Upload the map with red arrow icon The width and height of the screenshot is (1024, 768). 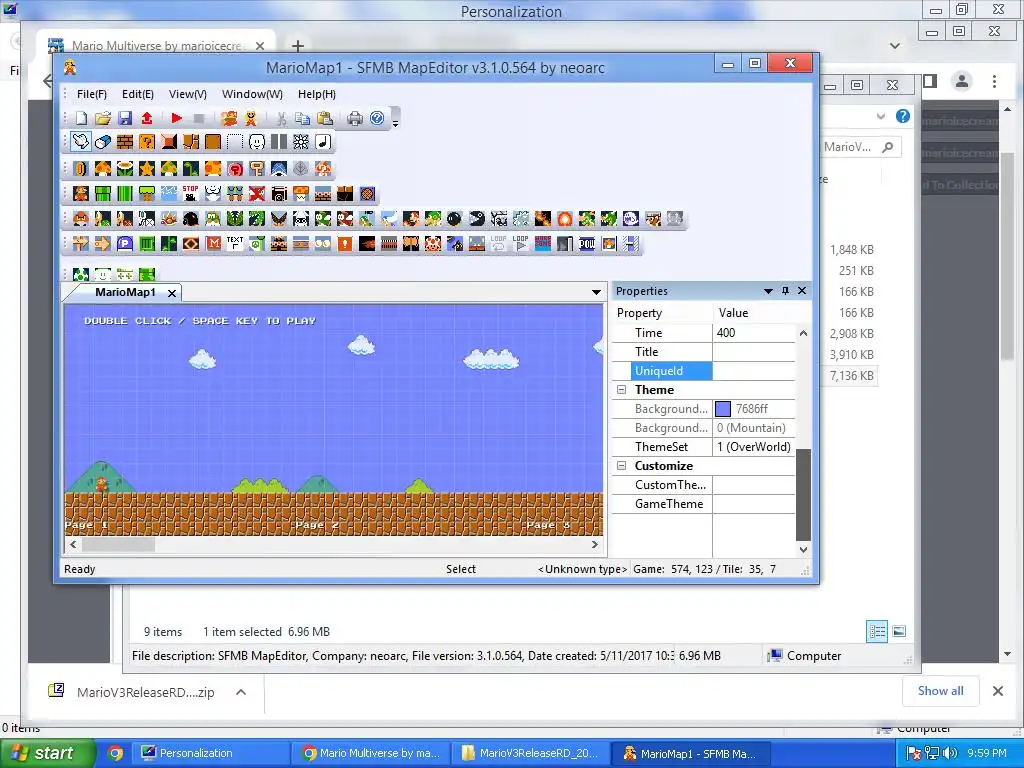pos(147,118)
